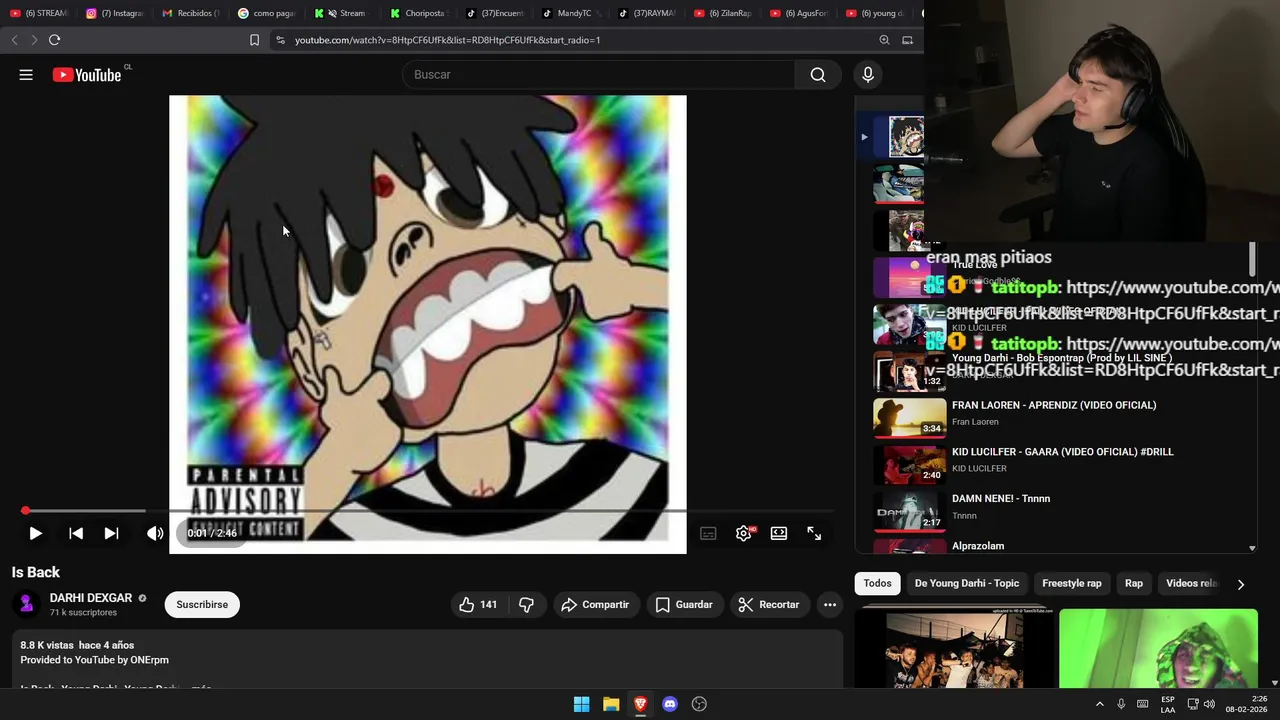Open Discord from taskbar
1280x720 pixels.
670,704
